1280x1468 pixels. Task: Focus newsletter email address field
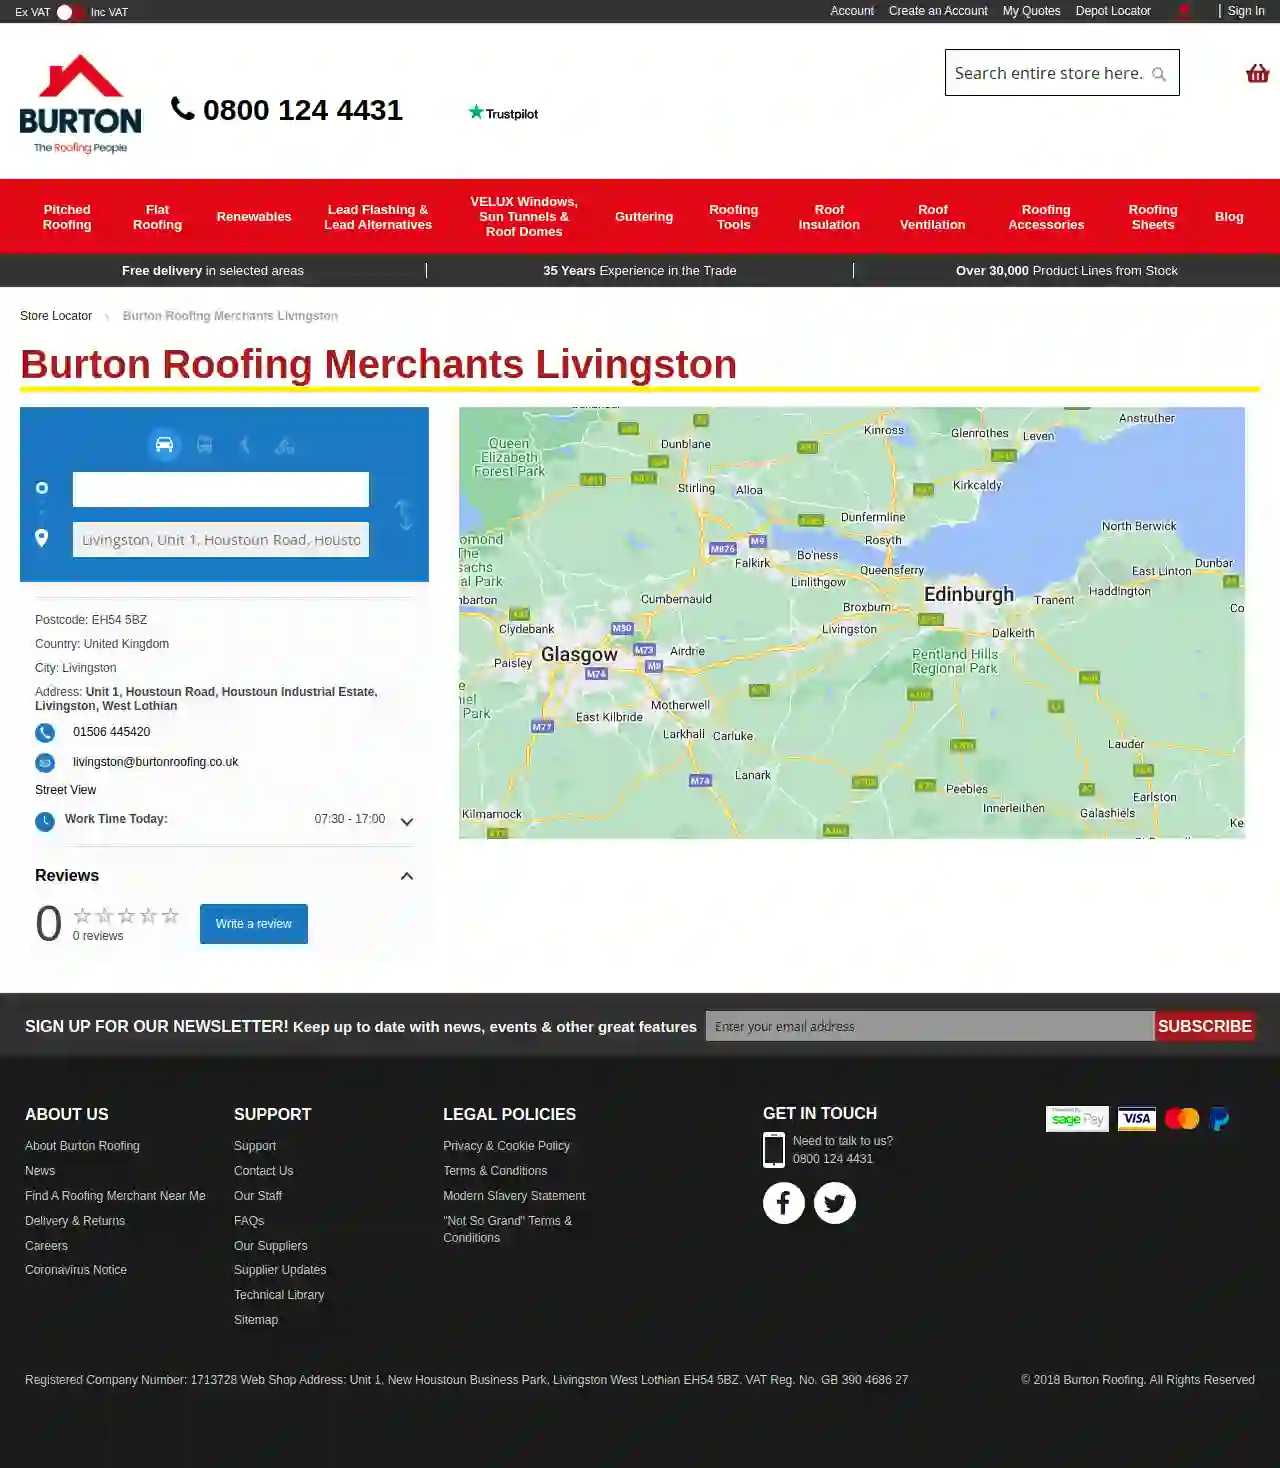pyautogui.click(x=930, y=1026)
